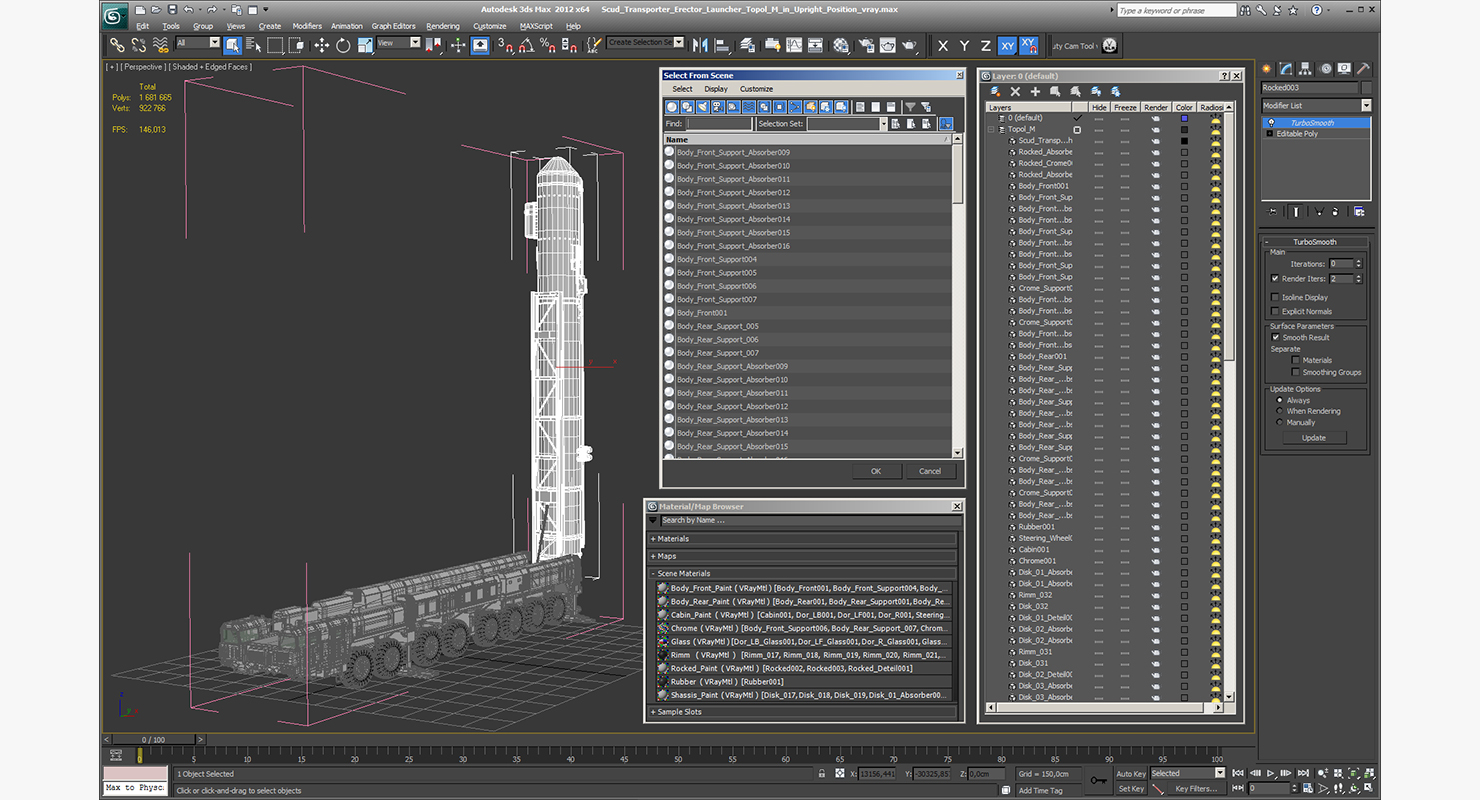Image resolution: width=1480 pixels, height=800 pixels.
Task: Toggle the Angle Snap tool
Action: (x=526, y=45)
